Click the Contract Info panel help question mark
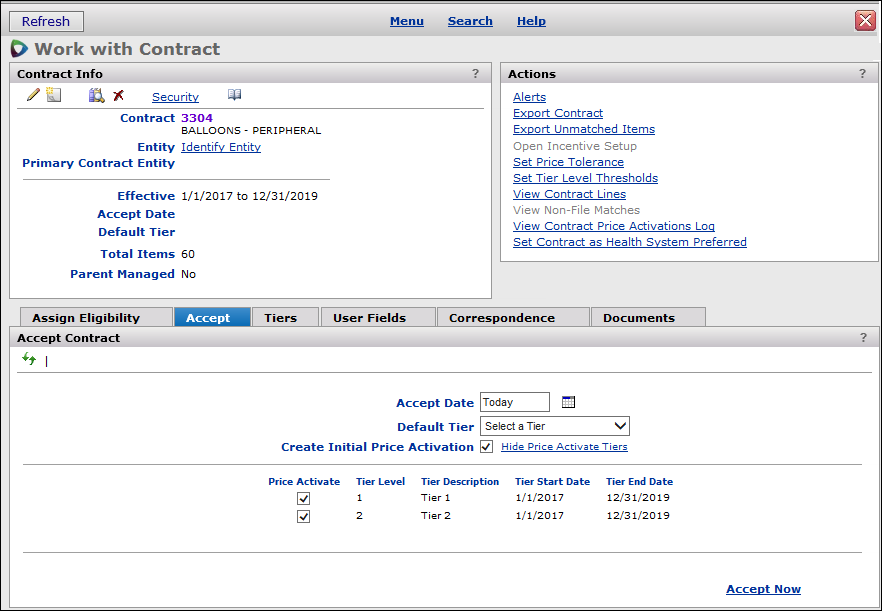 476,73
